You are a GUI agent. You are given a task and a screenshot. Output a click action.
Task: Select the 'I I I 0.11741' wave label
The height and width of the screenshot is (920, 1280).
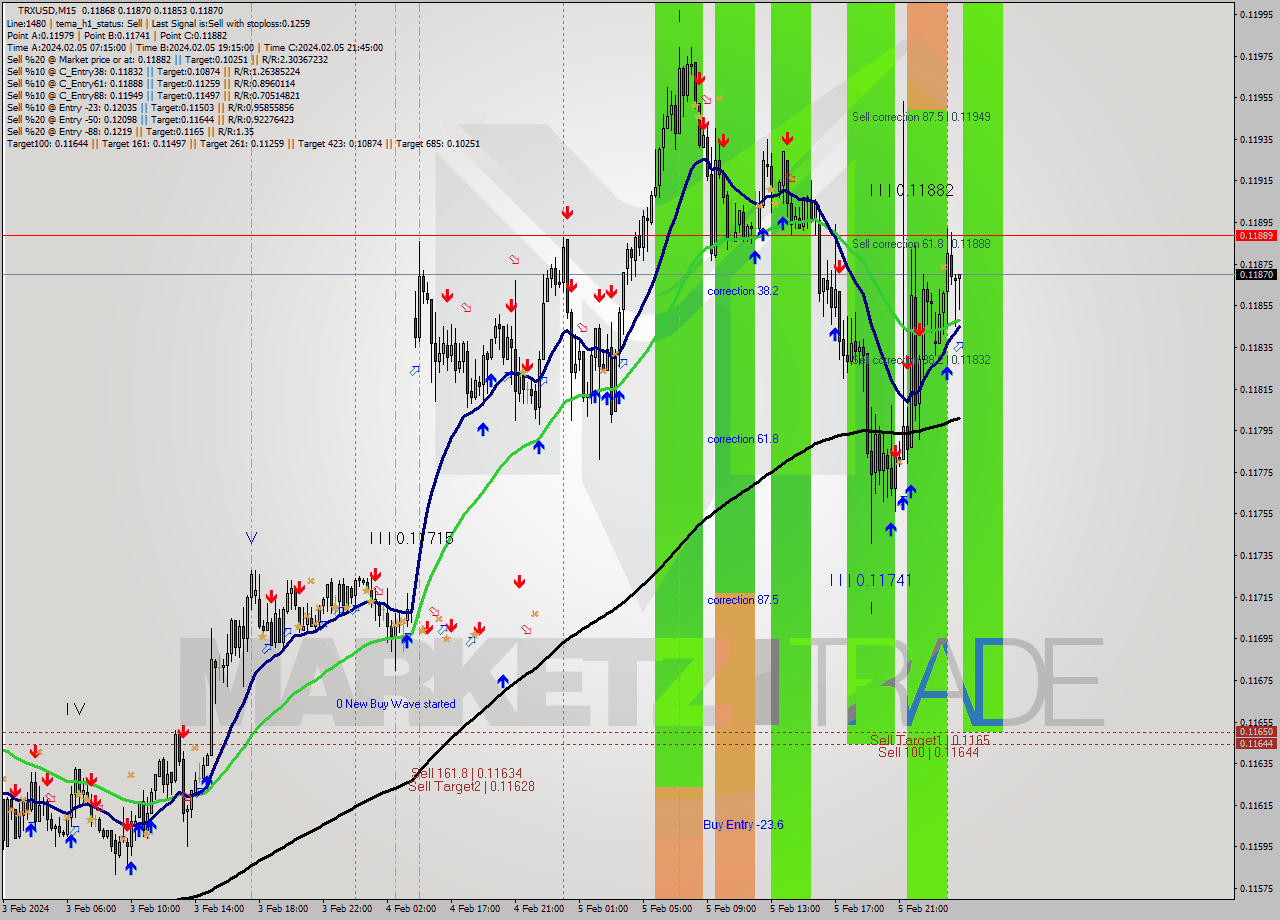point(871,580)
